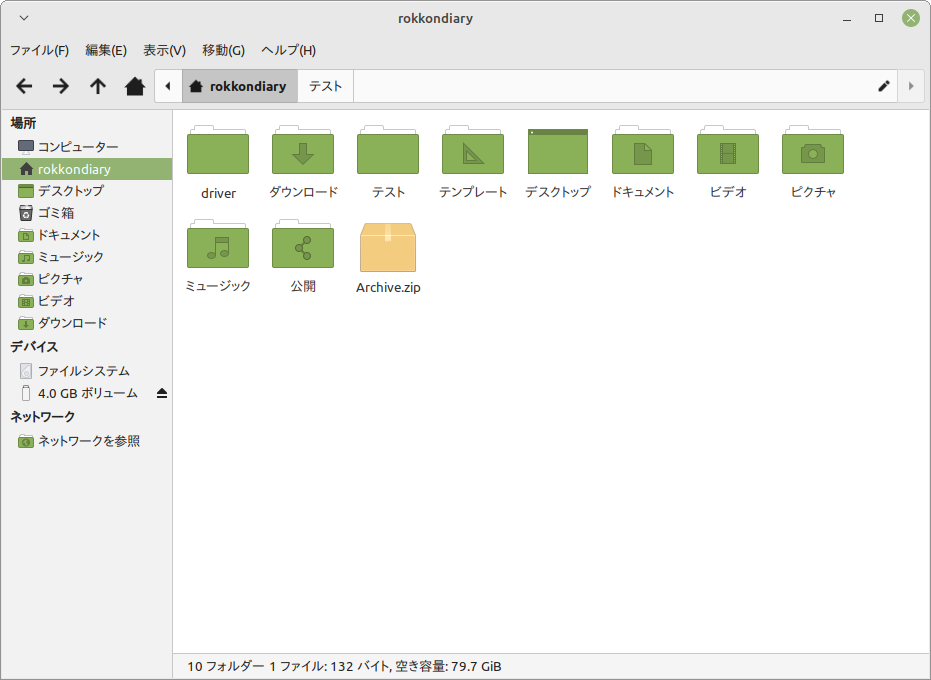Image resolution: width=931 pixels, height=680 pixels.
Task: Open 4.0 GB ボリューム in sidebar
Action: coord(87,393)
